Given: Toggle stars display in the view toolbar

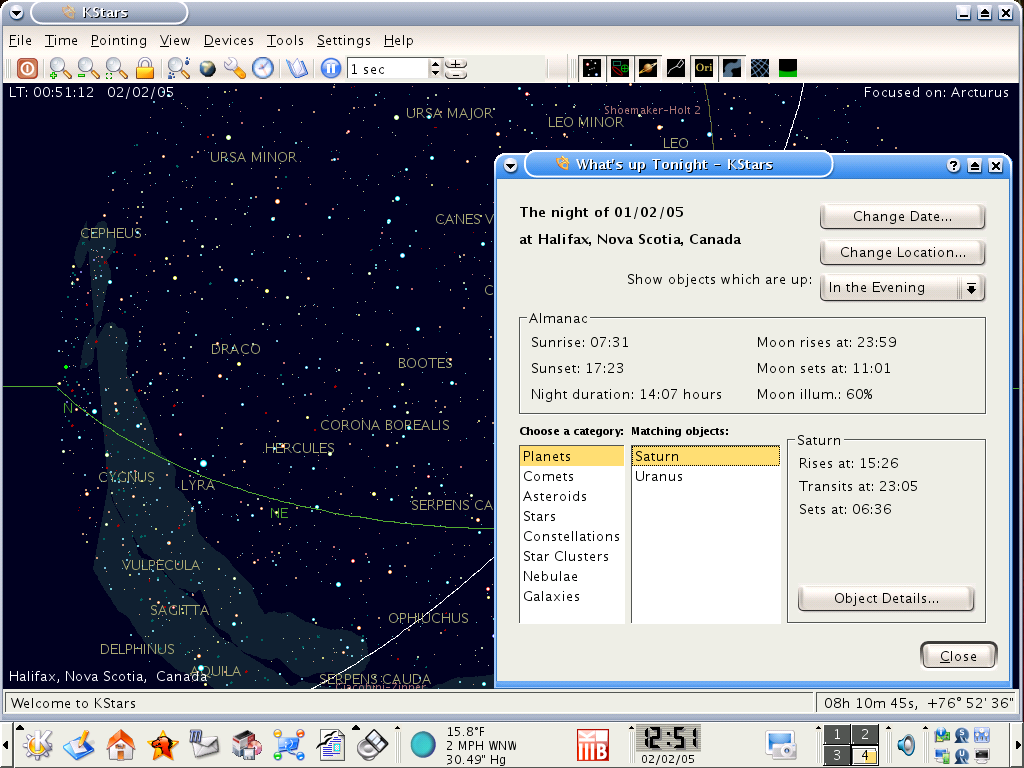Looking at the screenshot, I should [592, 68].
